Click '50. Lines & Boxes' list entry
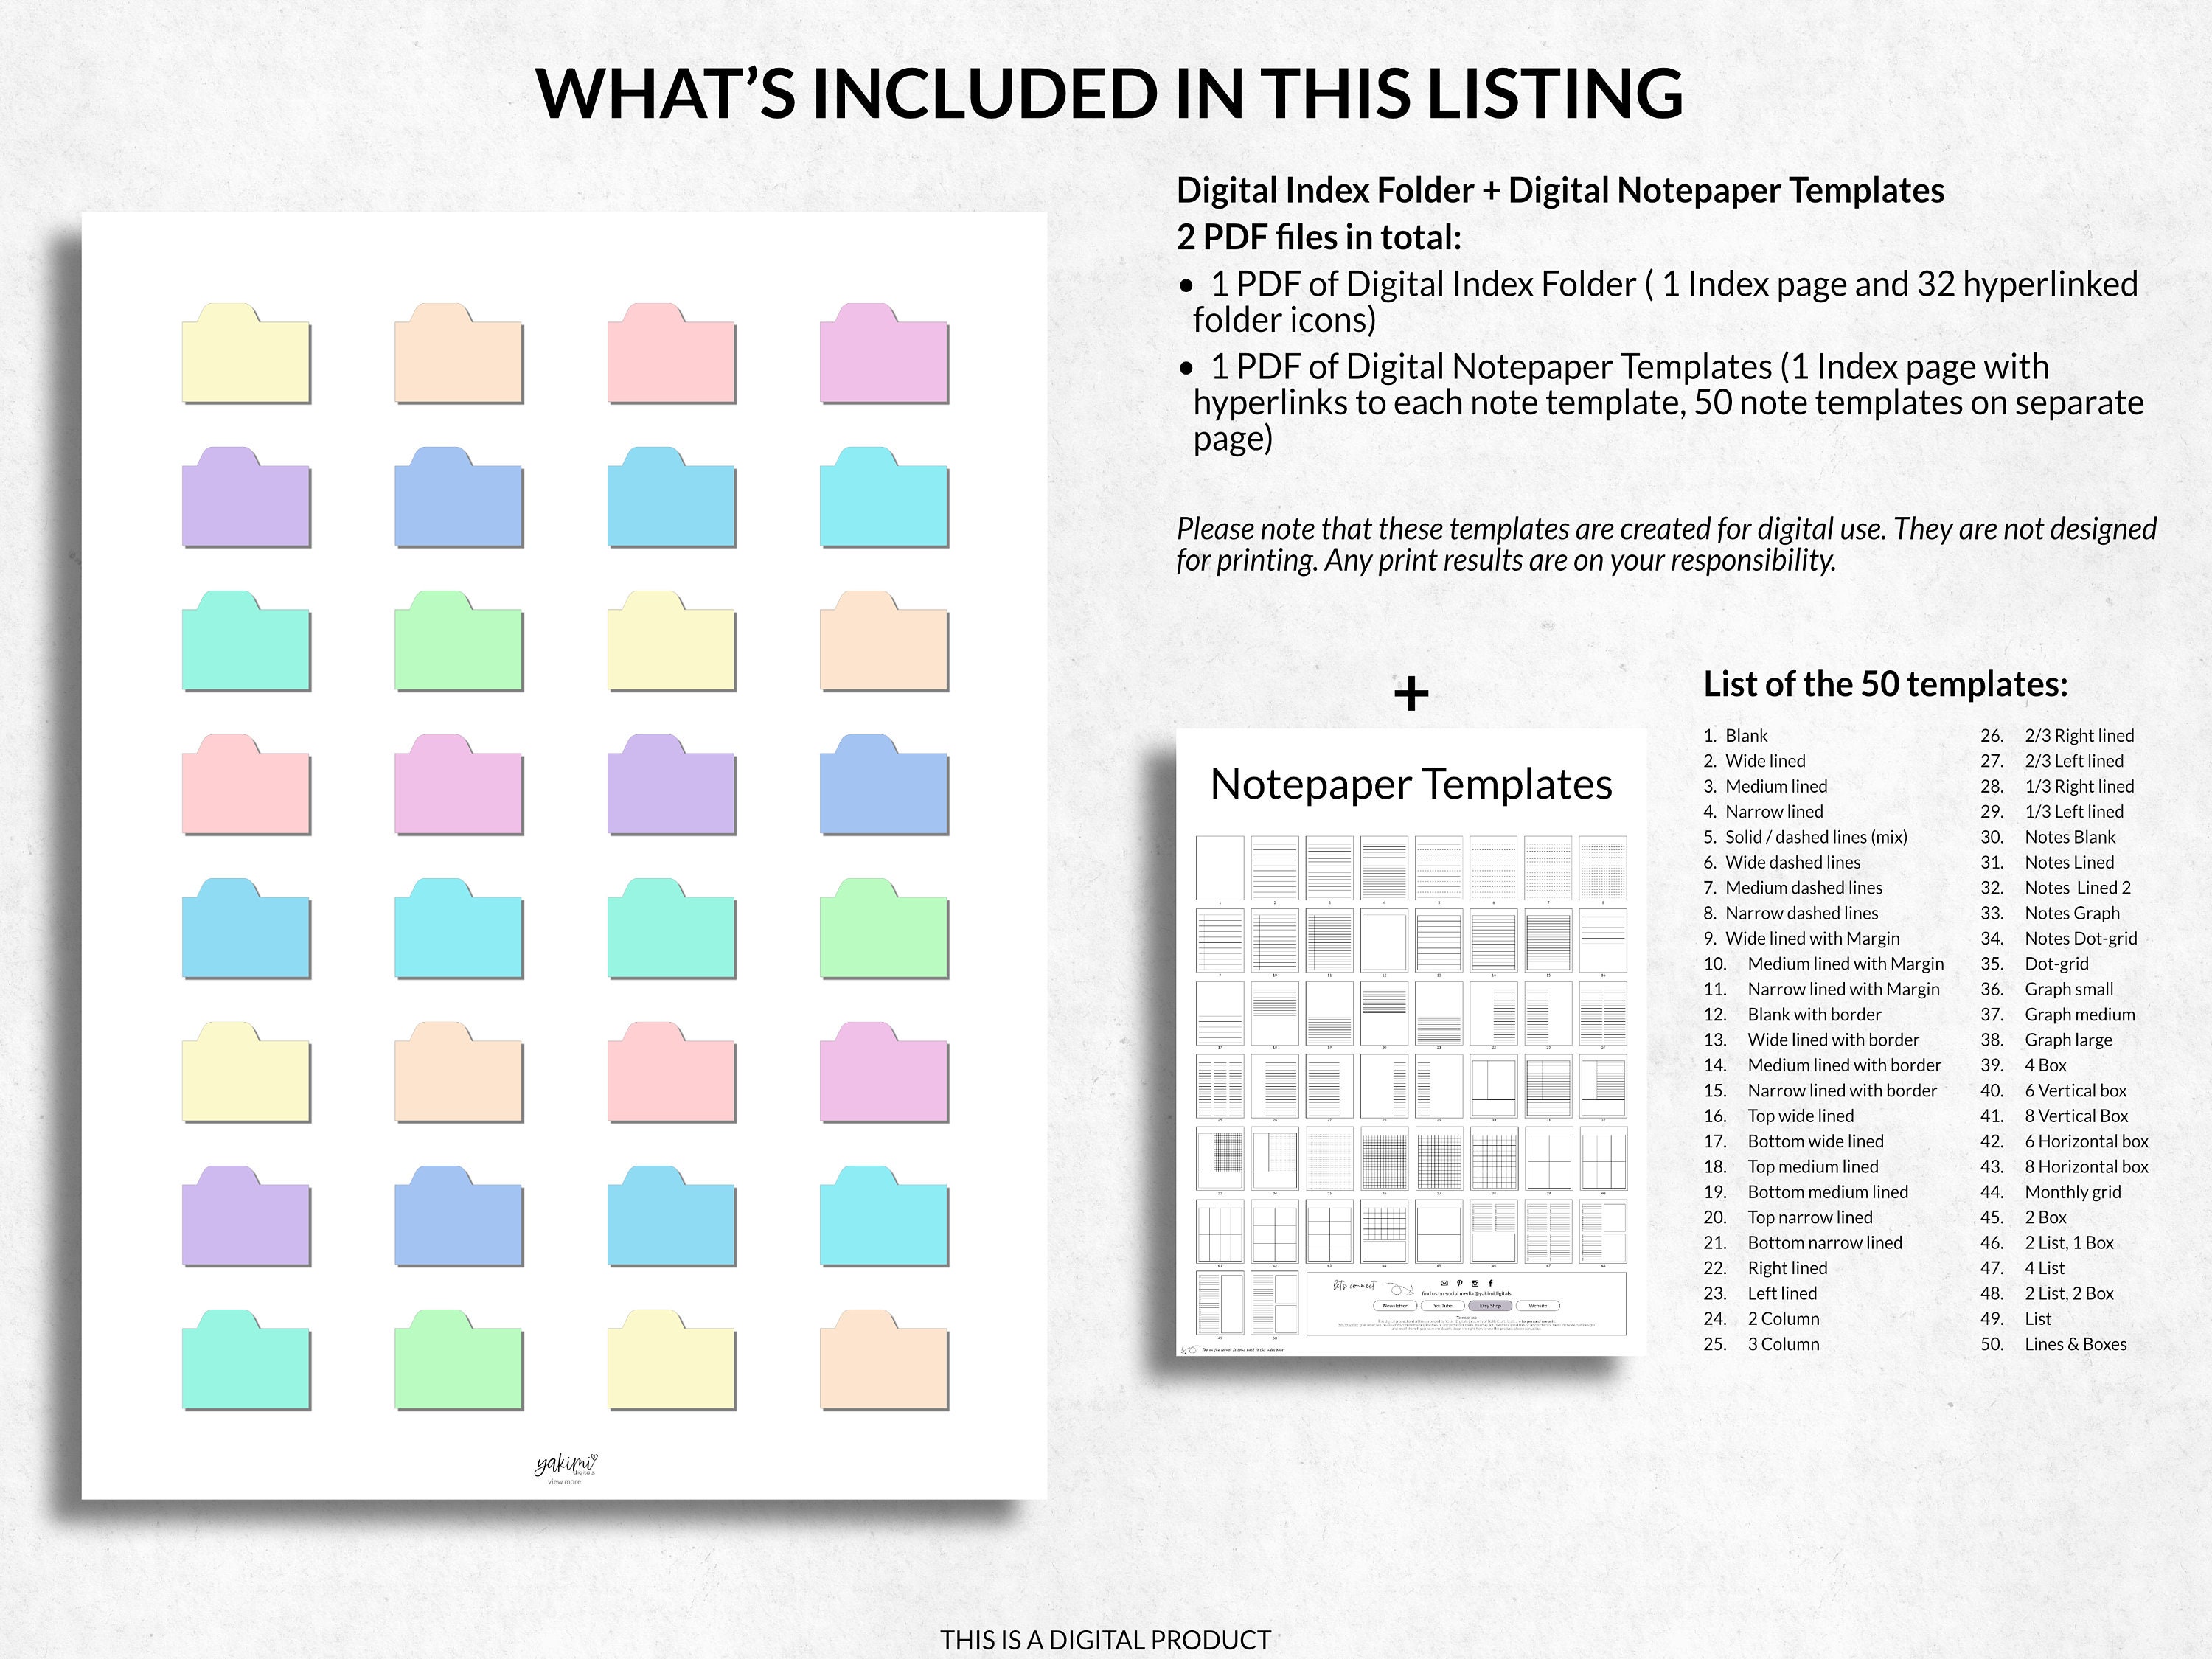The height and width of the screenshot is (1659, 2212). (2053, 1345)
